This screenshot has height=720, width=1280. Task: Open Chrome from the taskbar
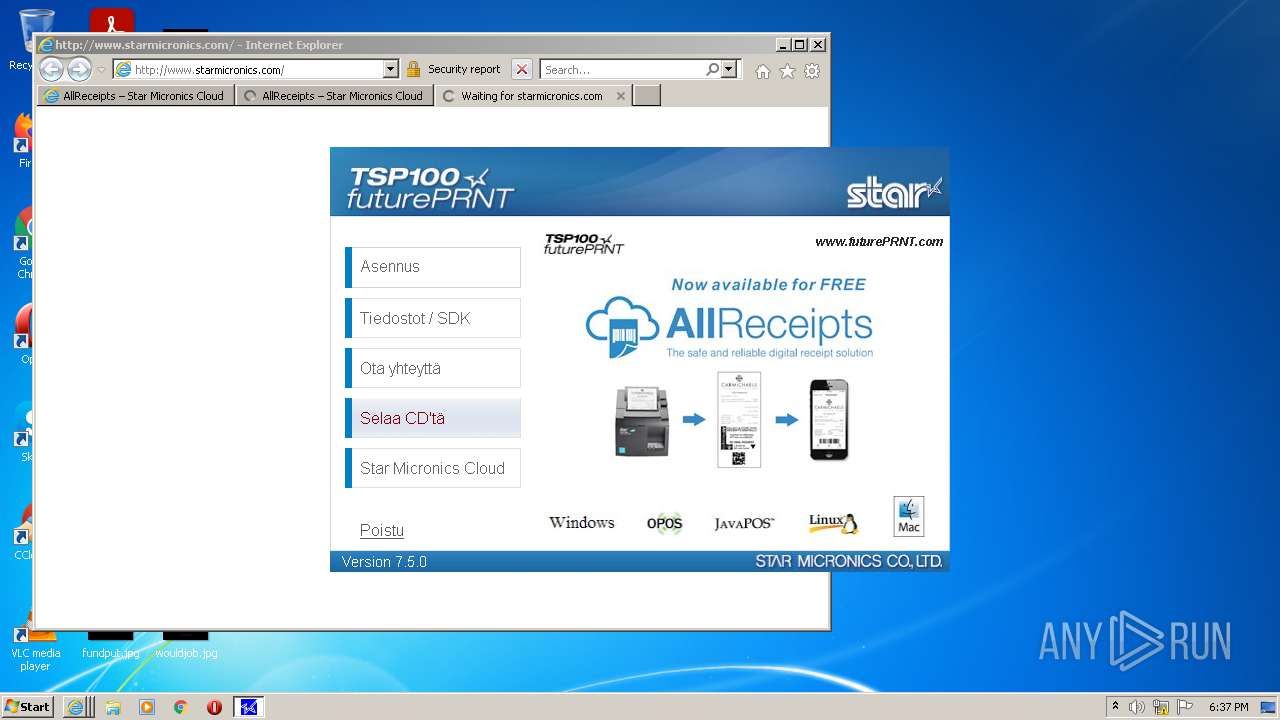click(x=180, y=707)
